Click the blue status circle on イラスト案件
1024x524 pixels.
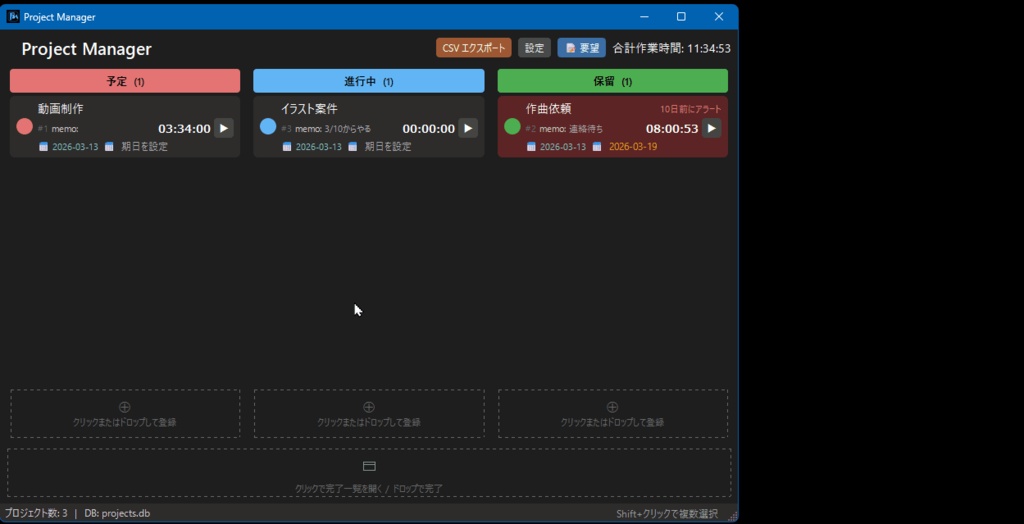(268, 127)
